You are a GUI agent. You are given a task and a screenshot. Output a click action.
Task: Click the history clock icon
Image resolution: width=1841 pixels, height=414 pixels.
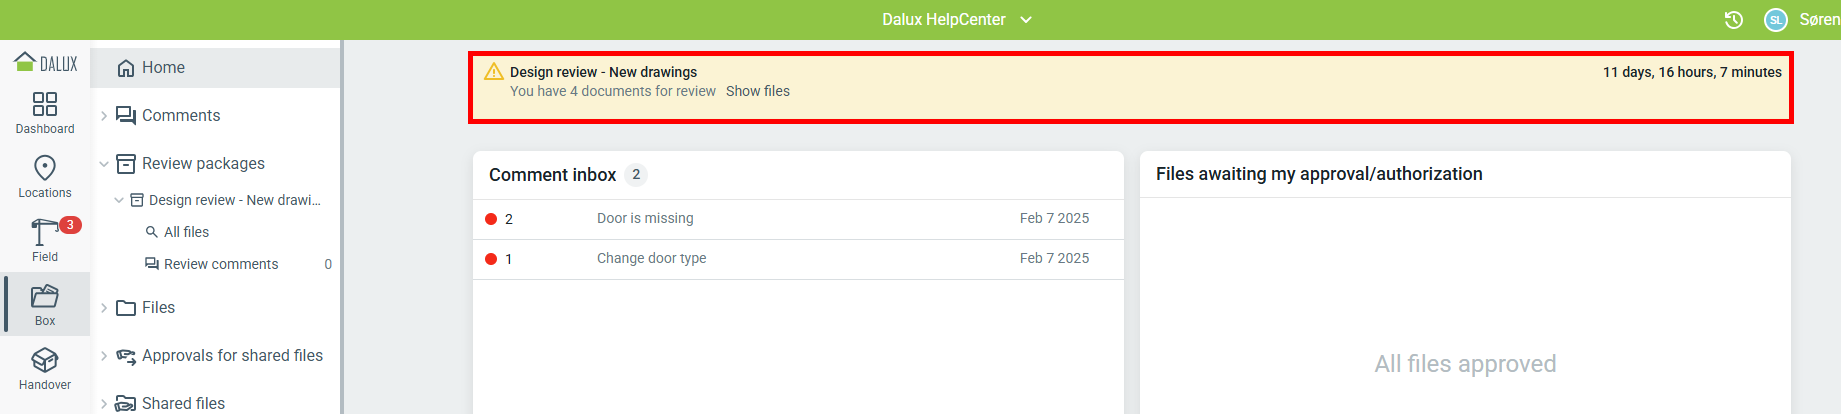tap(1734, 20)
